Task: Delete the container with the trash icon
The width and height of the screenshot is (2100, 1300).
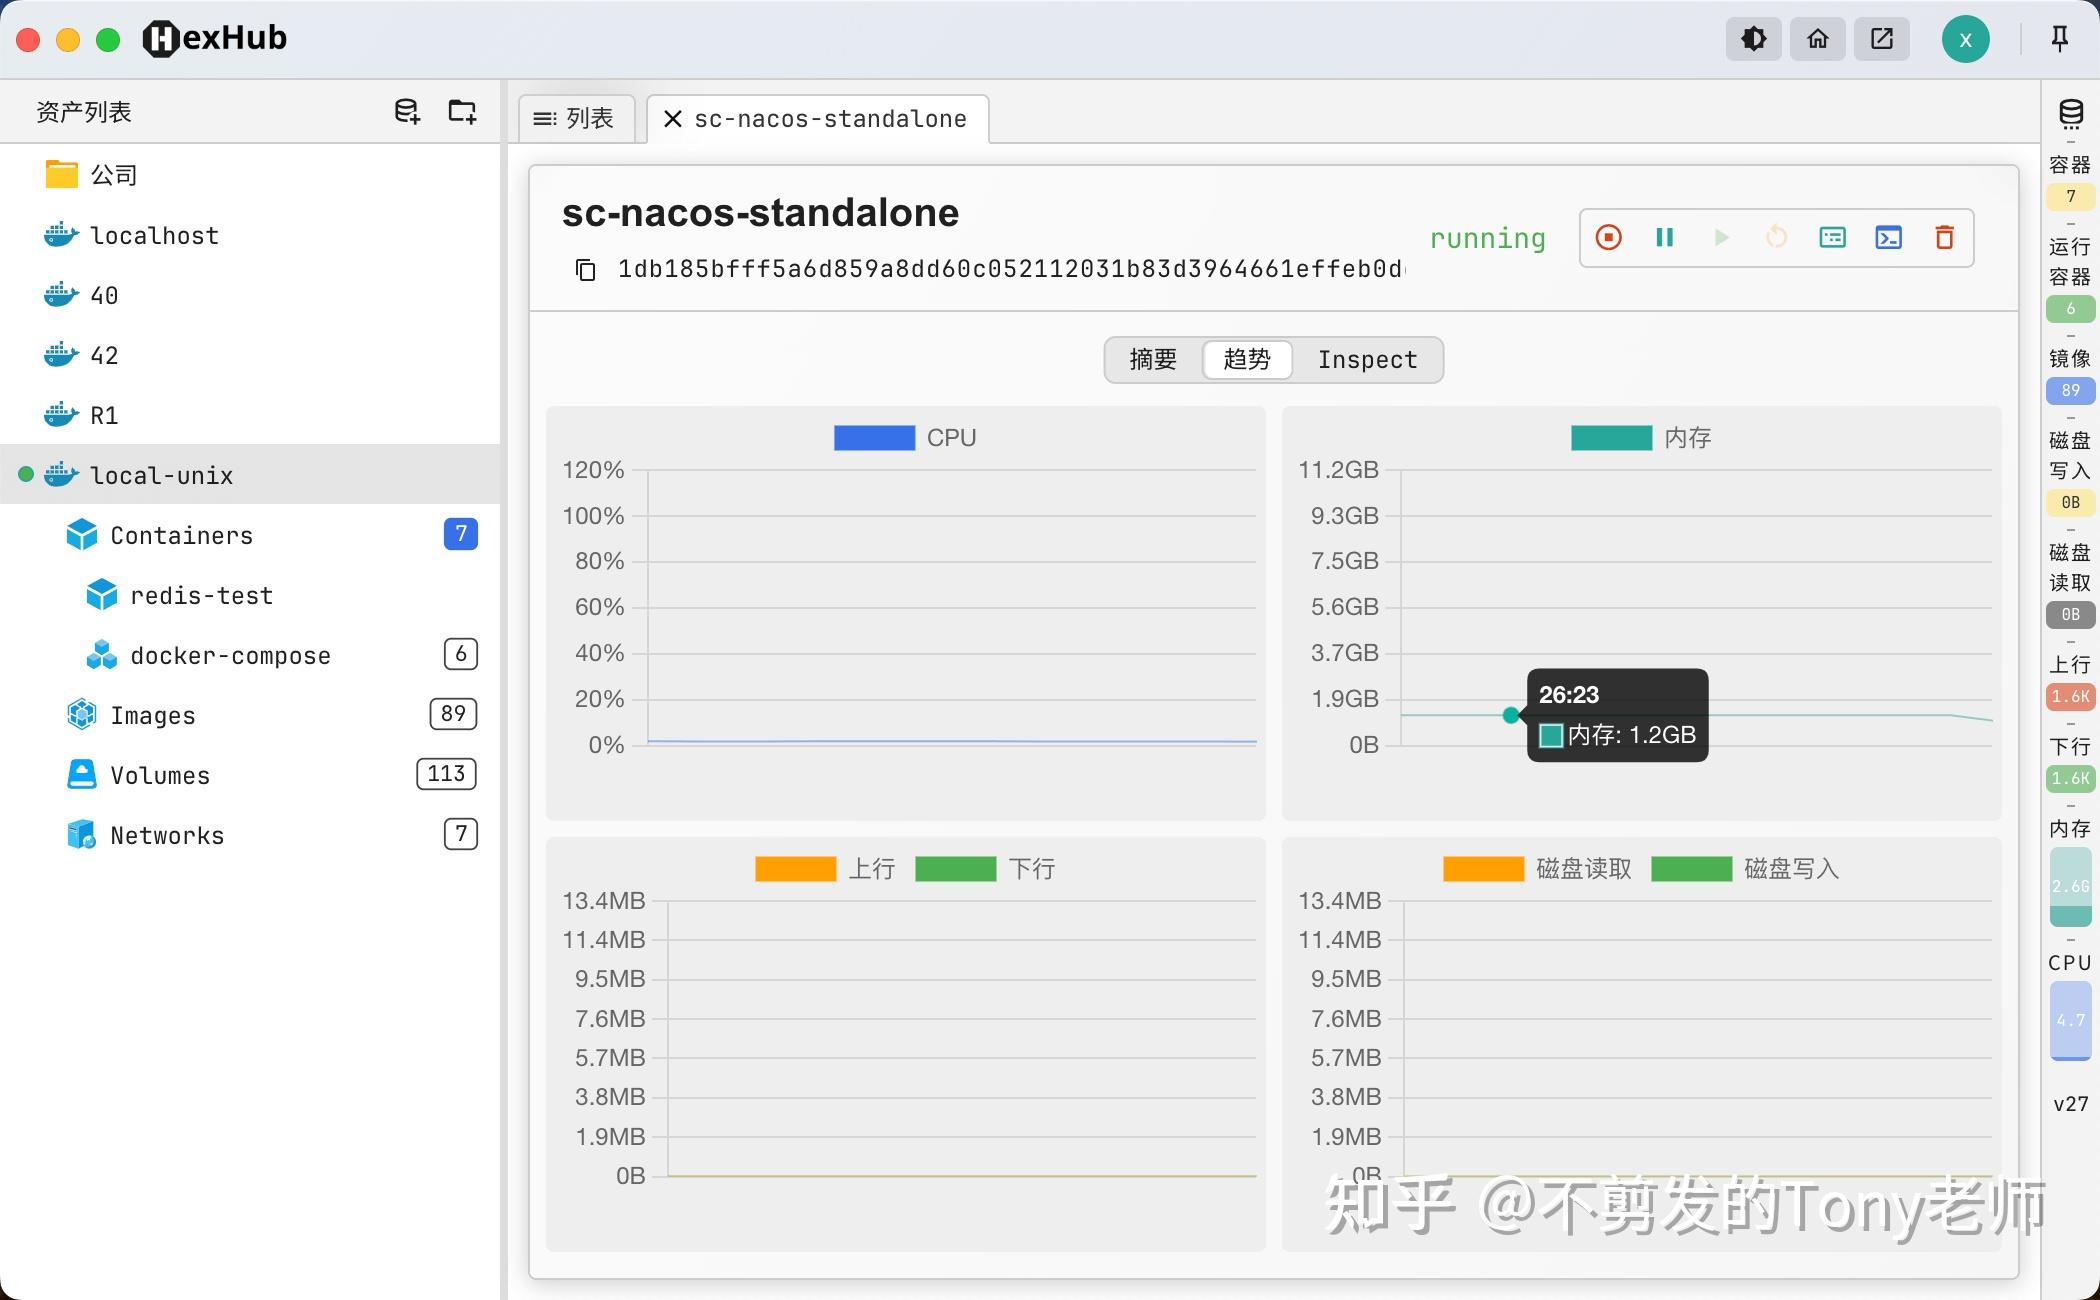Action: click(x=1944, y=237)
